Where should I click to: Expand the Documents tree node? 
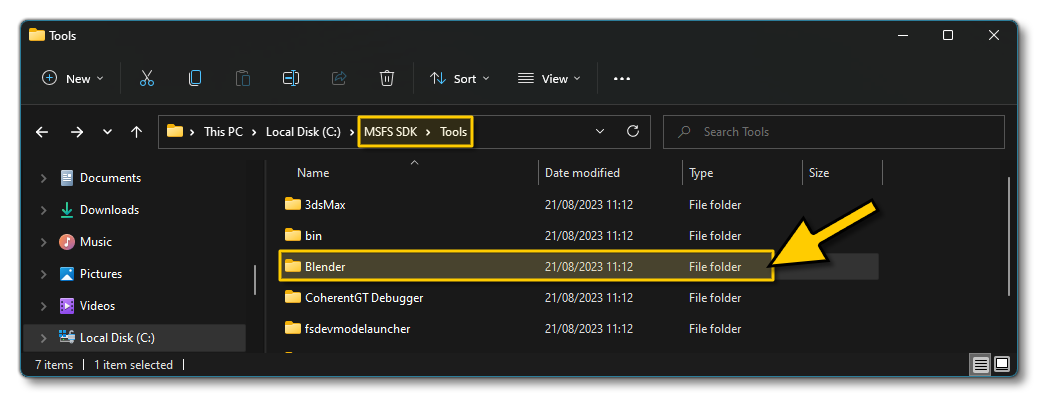click(x=44, y=178)
